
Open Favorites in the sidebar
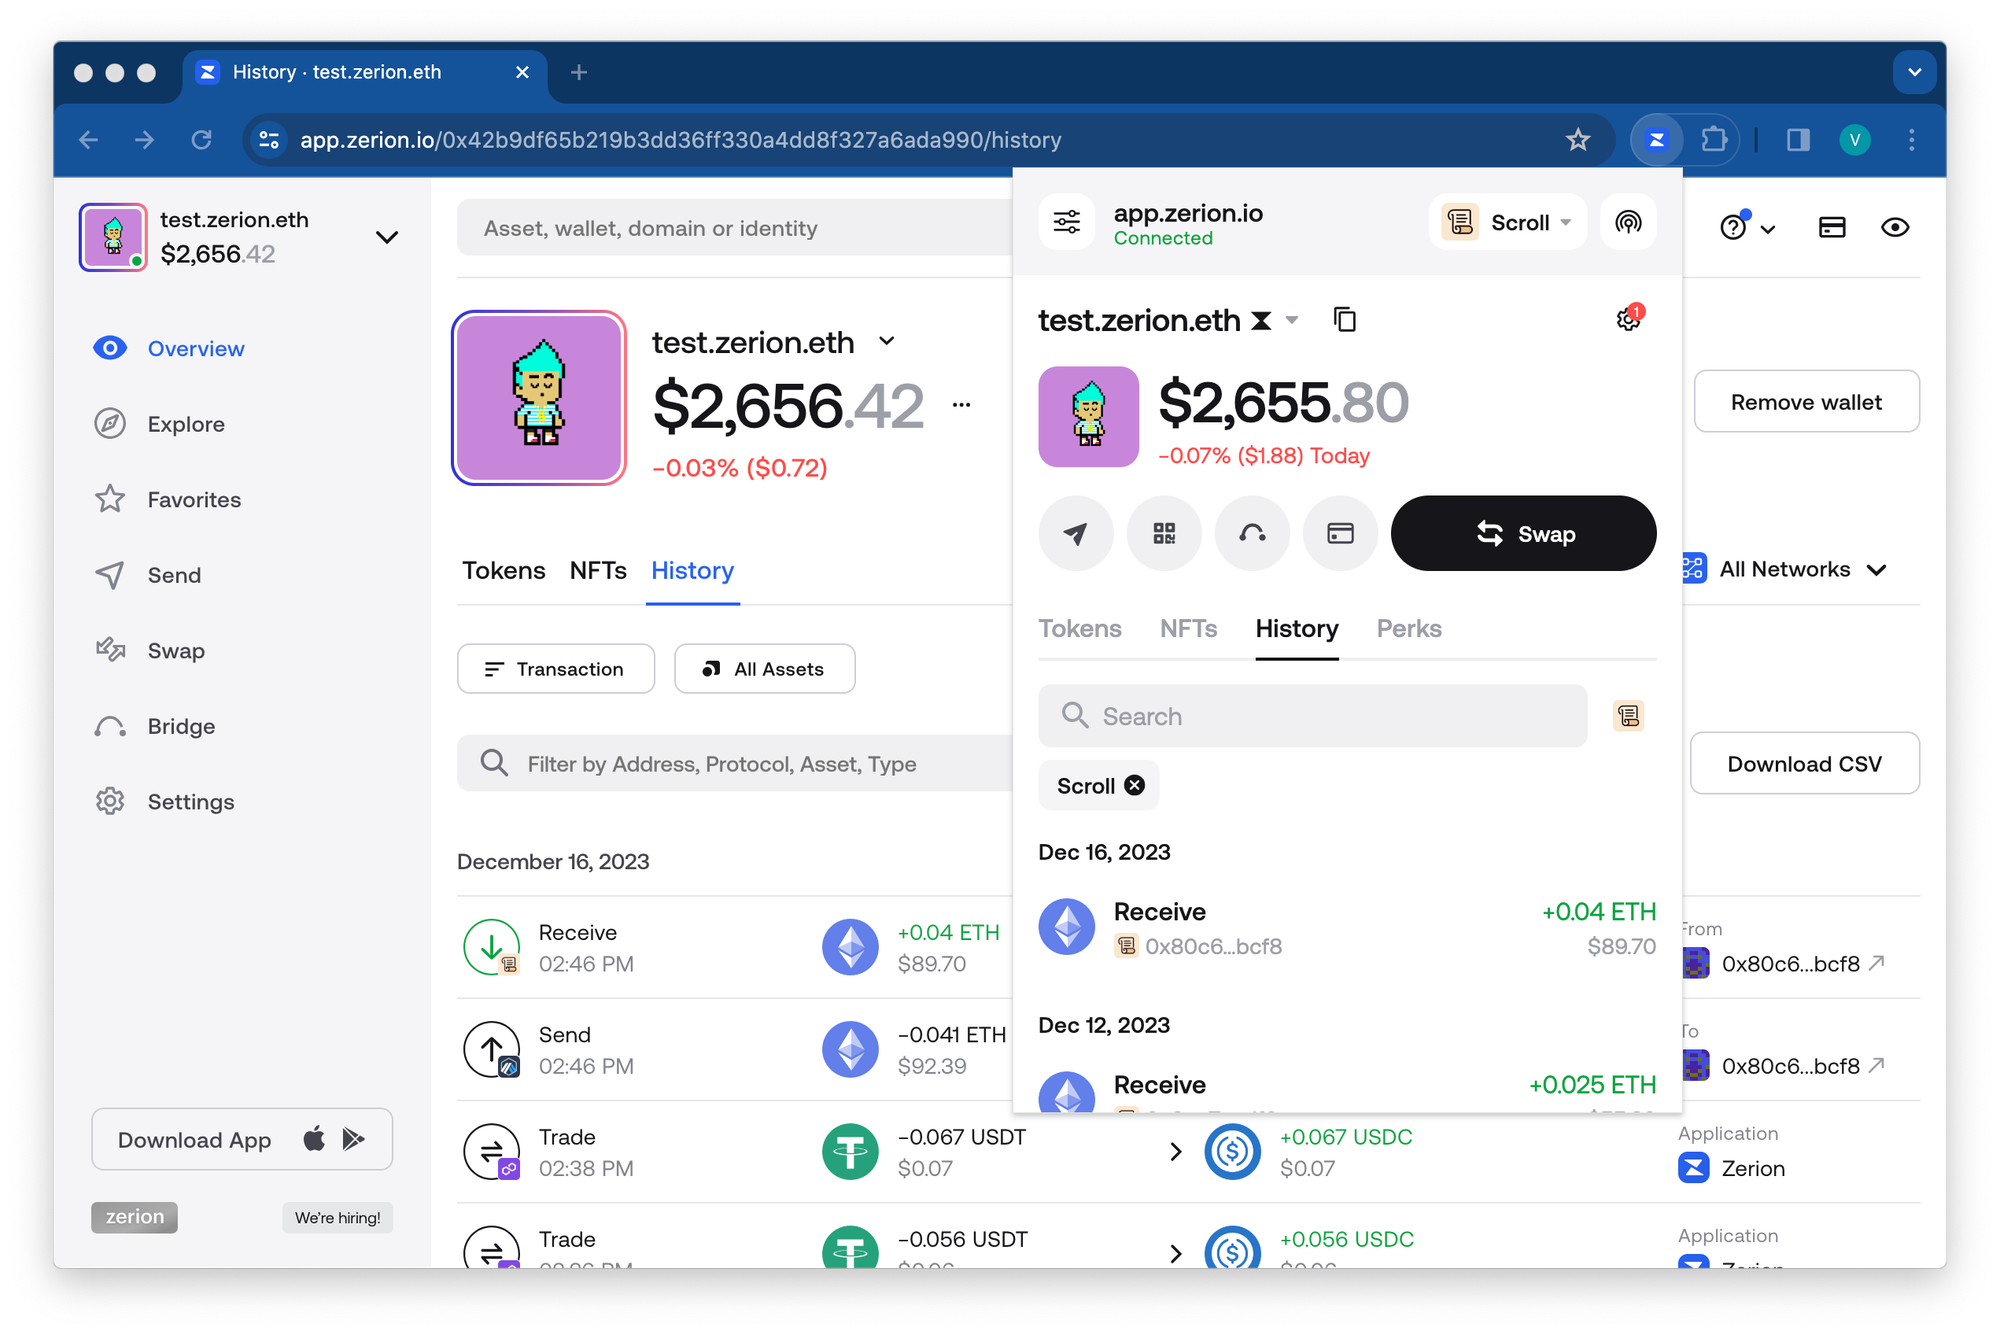(167, 499)
